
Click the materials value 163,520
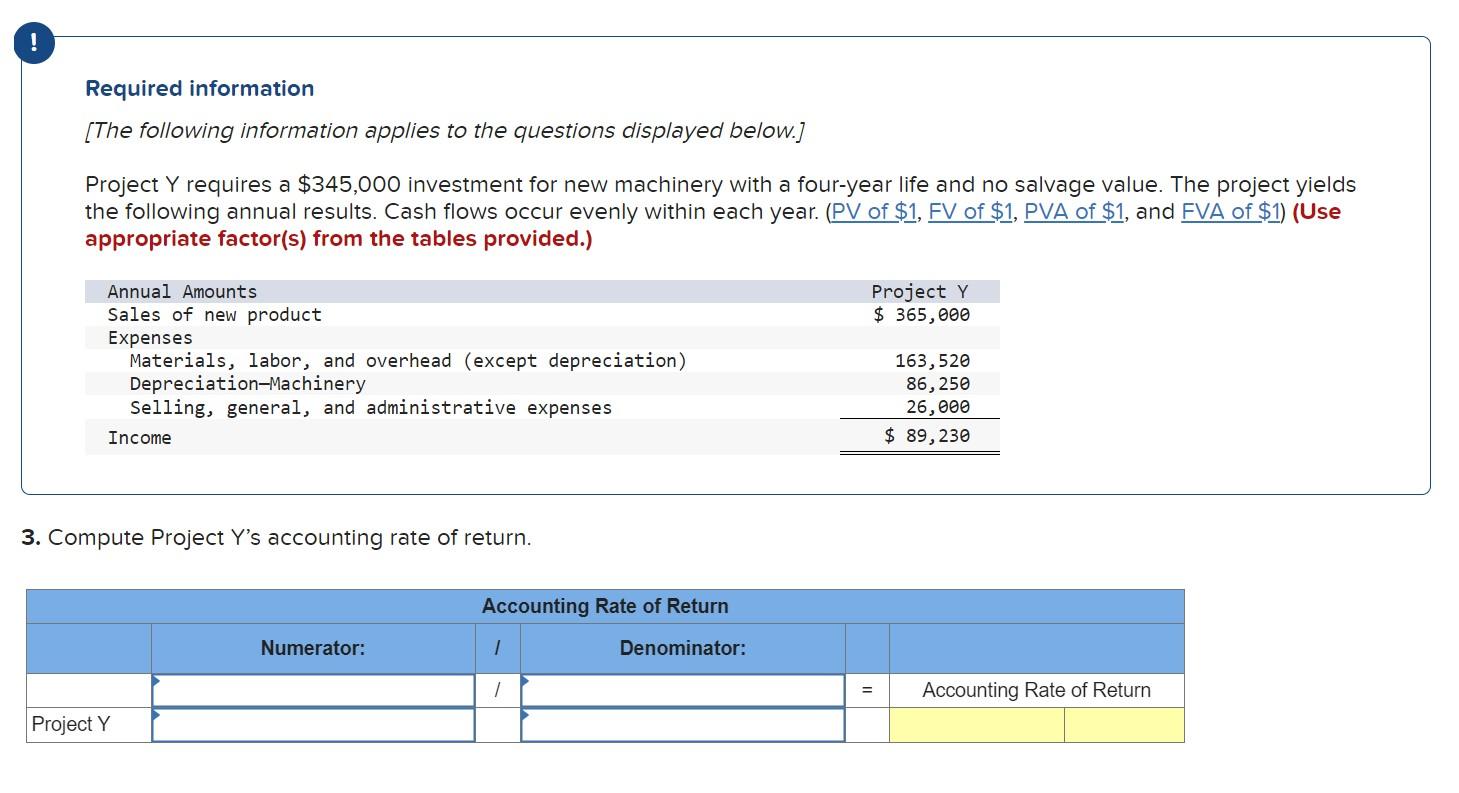pos(932,361)
